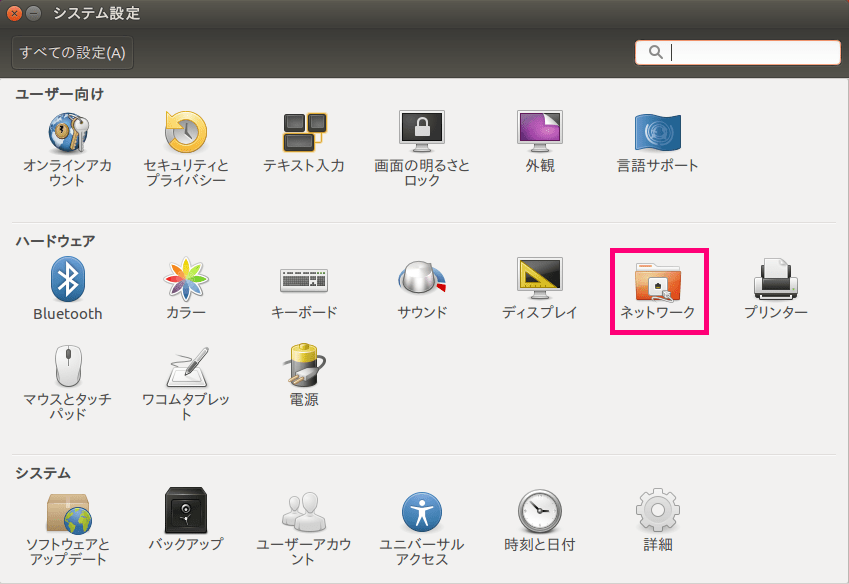
Task: Open セキュリティとプライバシー settings
Action: point(186,149)
